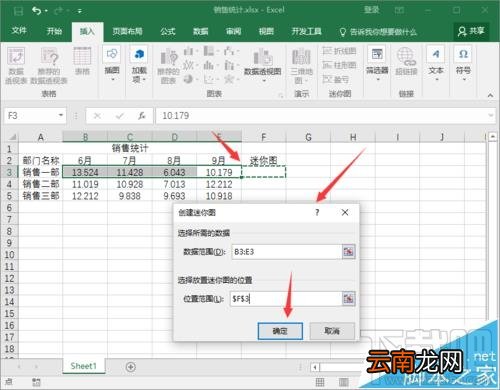
Task: Insert a Column sparkline (柱形图)
Action: pyautogui.click(x=339, y=65)
